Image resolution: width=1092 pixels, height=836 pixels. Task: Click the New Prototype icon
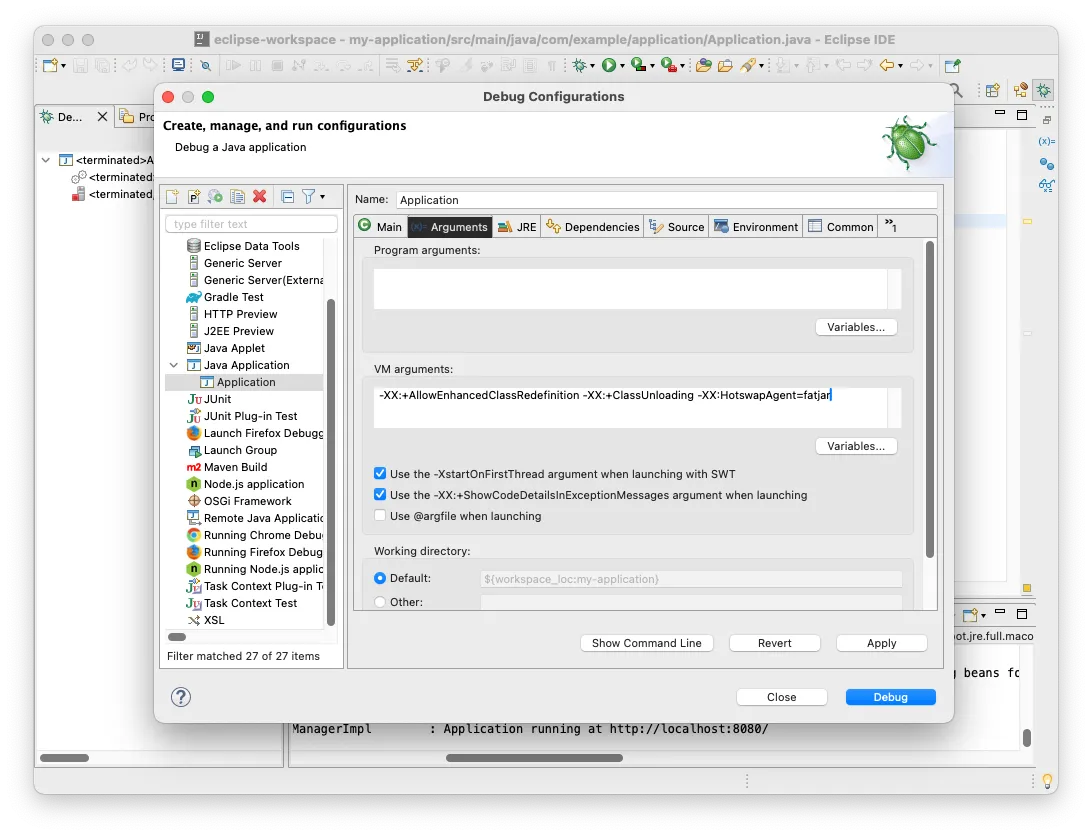193,196
